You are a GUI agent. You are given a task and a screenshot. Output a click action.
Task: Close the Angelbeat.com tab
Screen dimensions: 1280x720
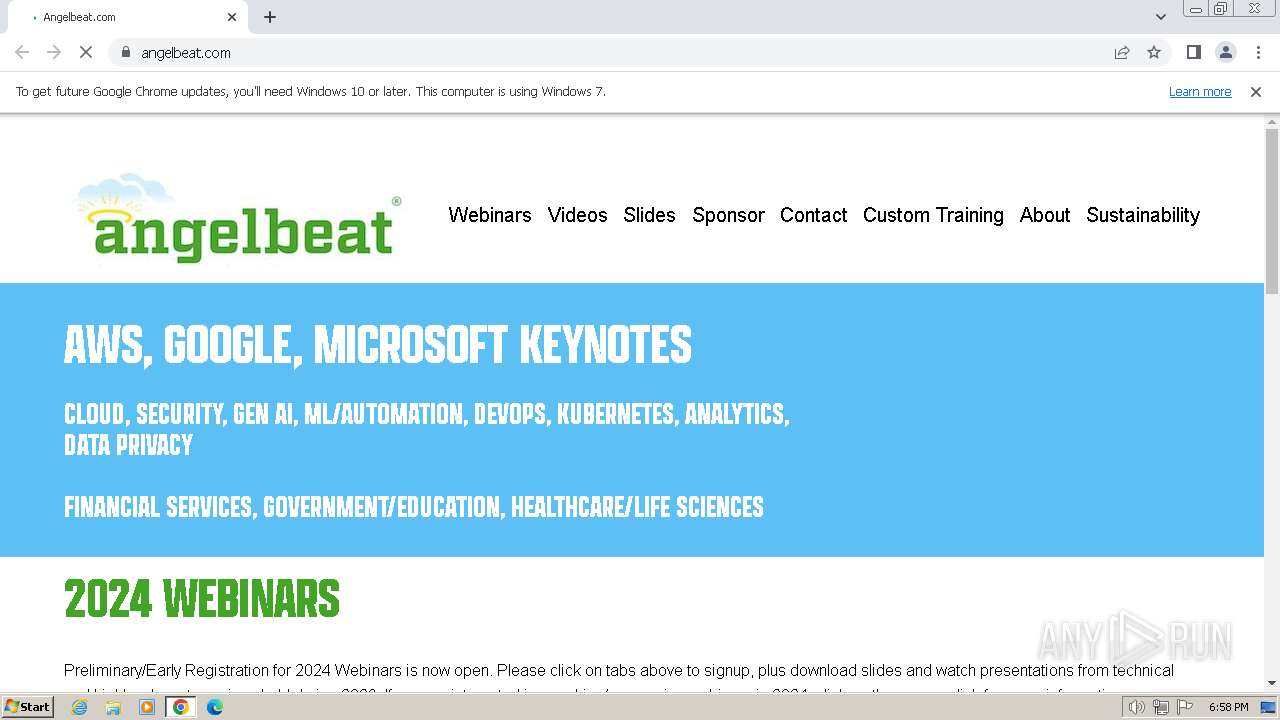click(x=232, y=17)
